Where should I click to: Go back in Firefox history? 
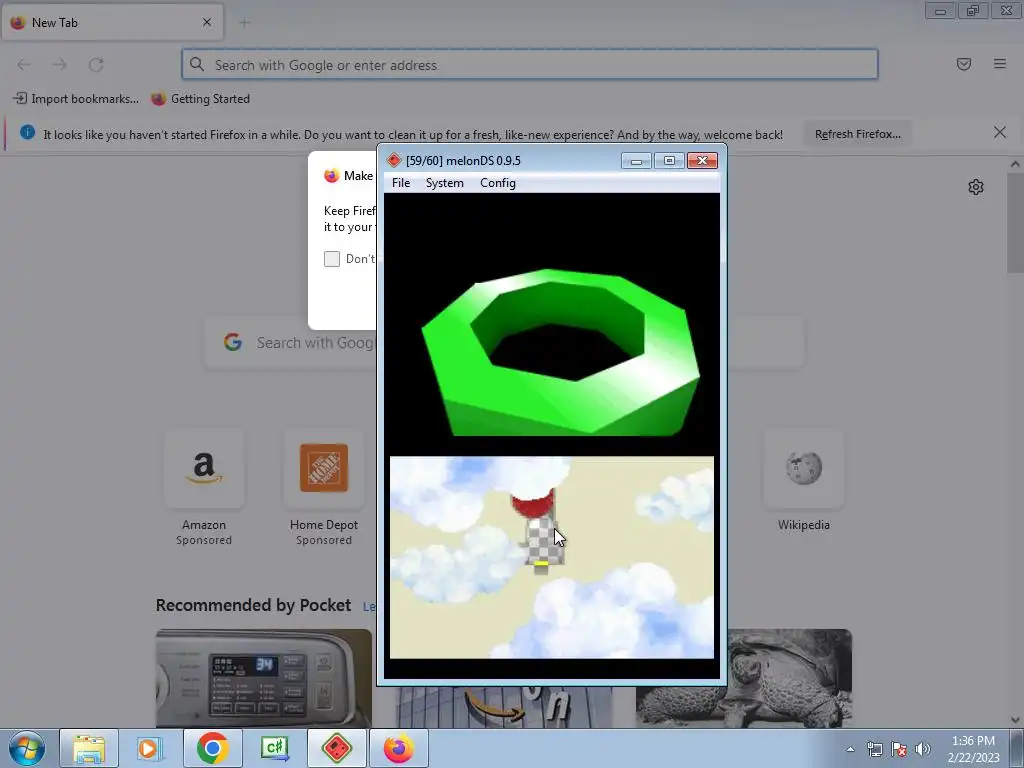click(24, 65)
